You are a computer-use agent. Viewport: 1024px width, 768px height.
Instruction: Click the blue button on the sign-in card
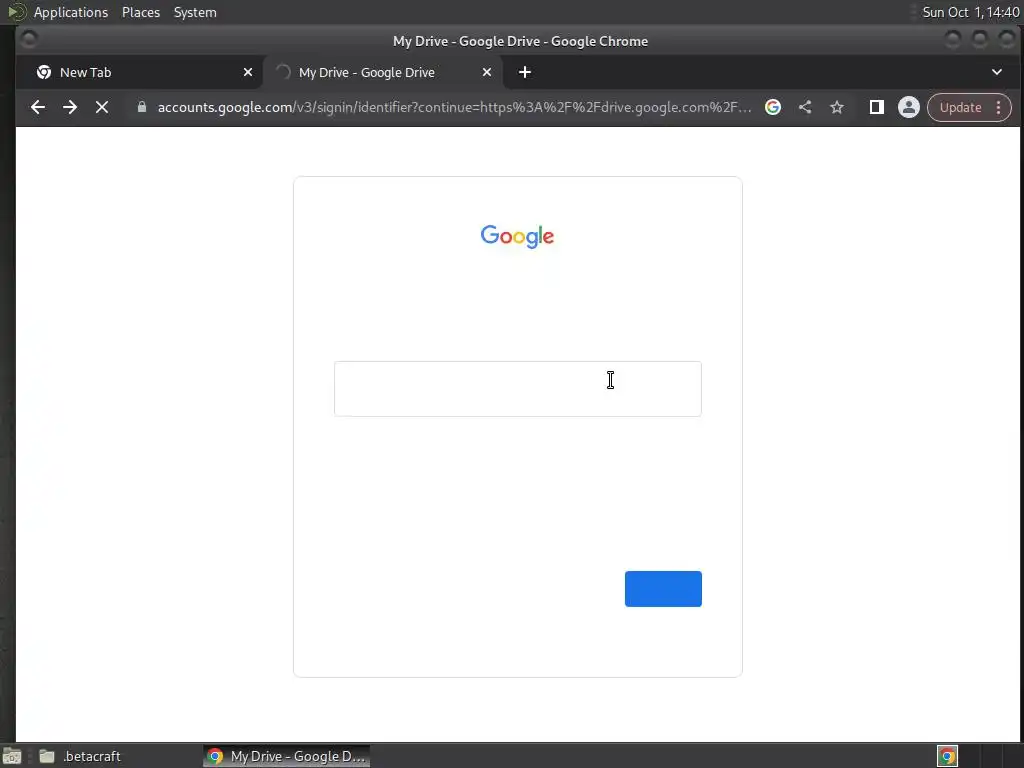[x=663, y=588]
